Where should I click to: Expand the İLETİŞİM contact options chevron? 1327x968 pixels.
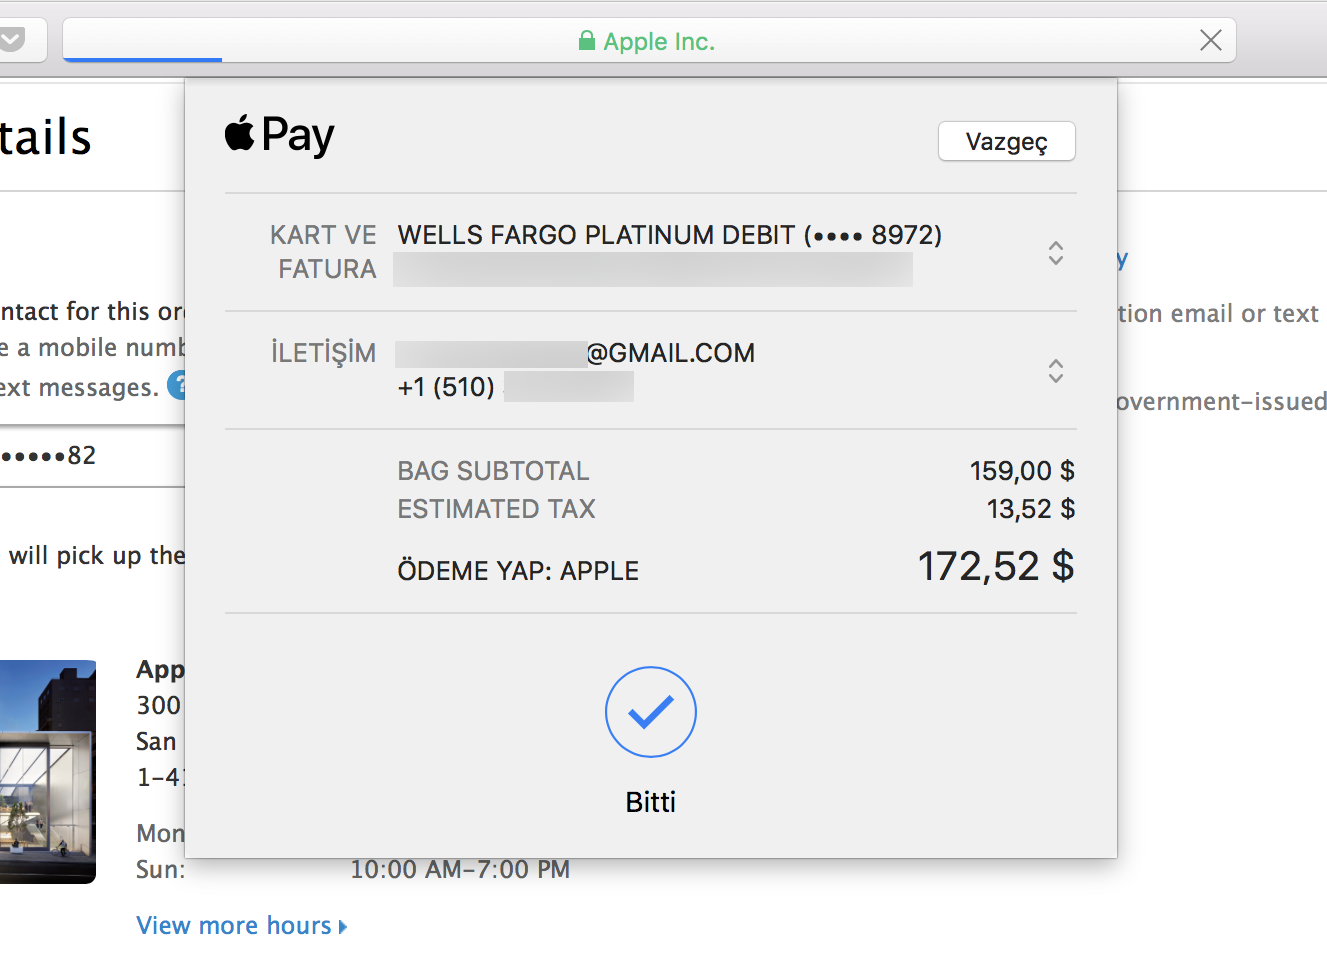click(x=1055, y=370)
